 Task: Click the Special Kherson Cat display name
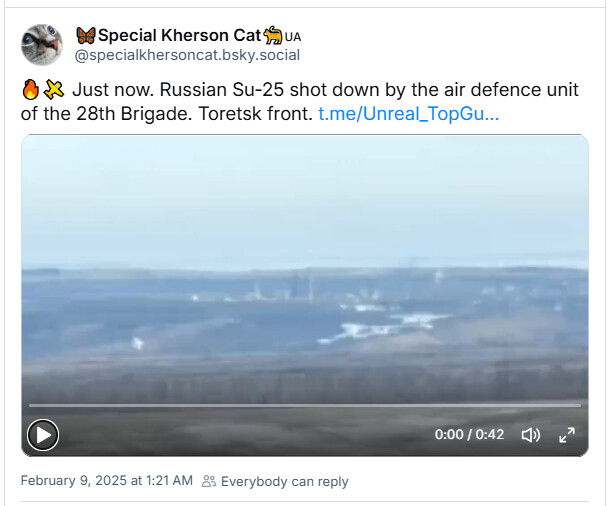tap(179, 35)
